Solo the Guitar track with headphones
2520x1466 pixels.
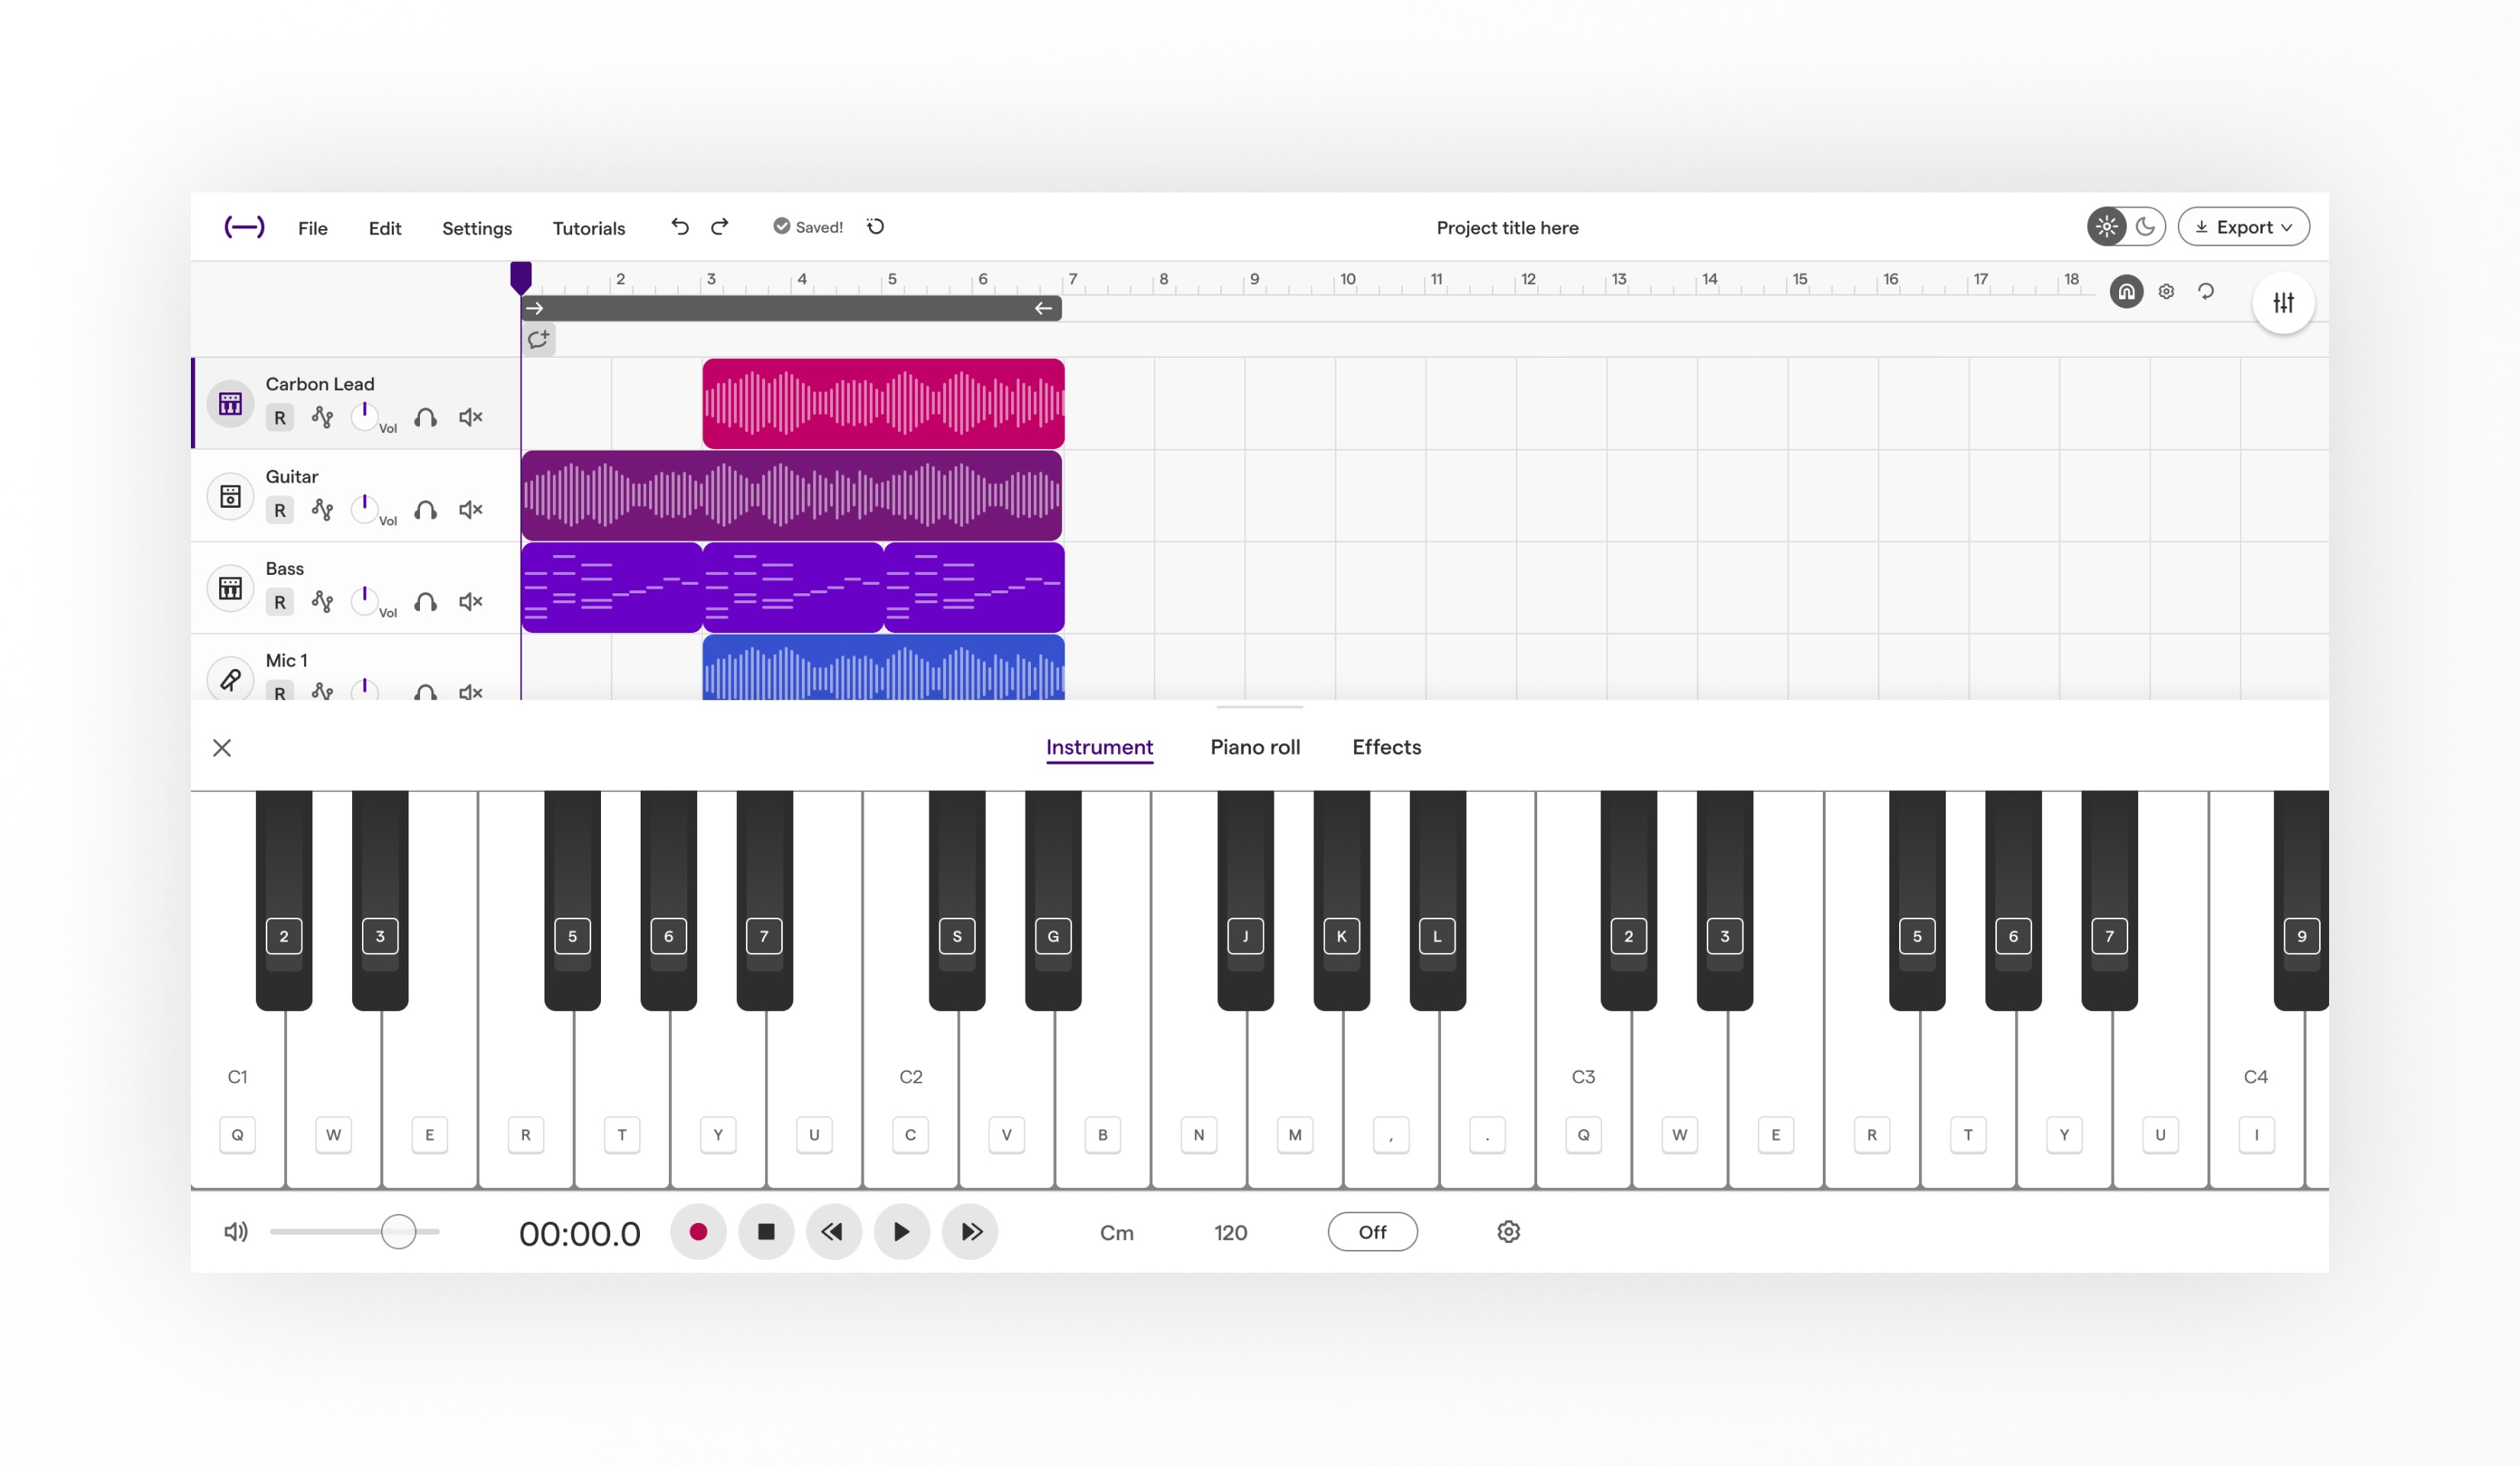coord(426,510)
